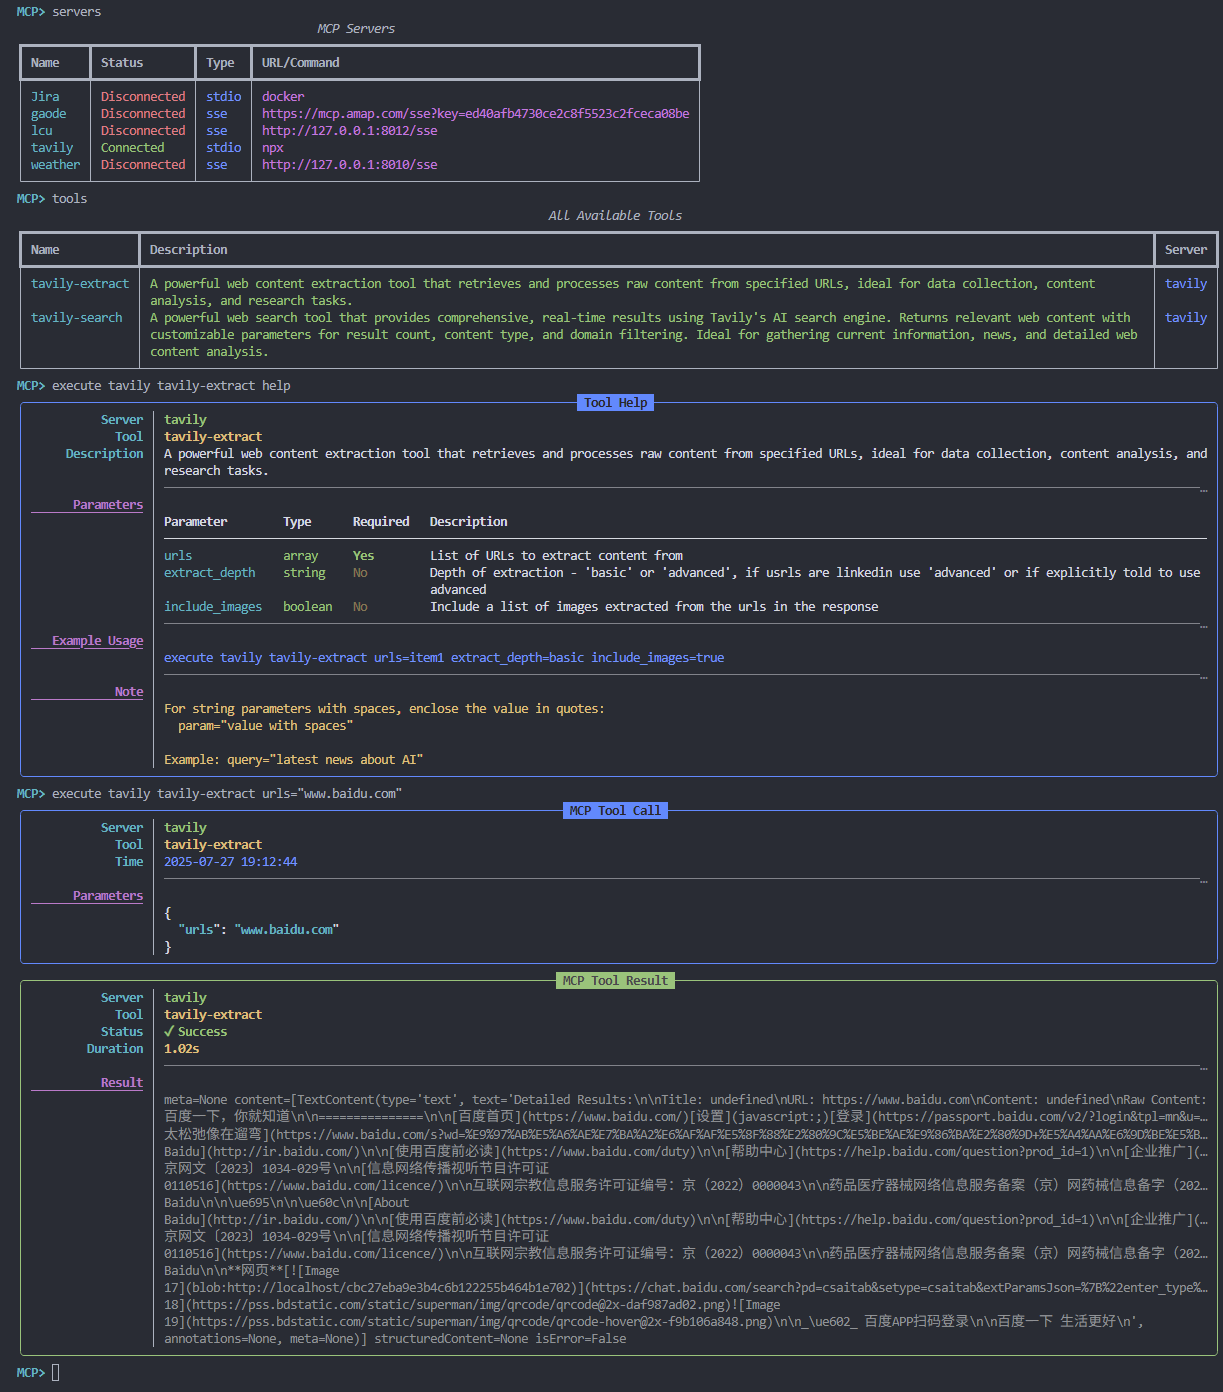Image resolution: width=1223 pixels, height=1392 pixels.
Task: Click tavily server cell for tavily-search
Action: [1186, 318]
